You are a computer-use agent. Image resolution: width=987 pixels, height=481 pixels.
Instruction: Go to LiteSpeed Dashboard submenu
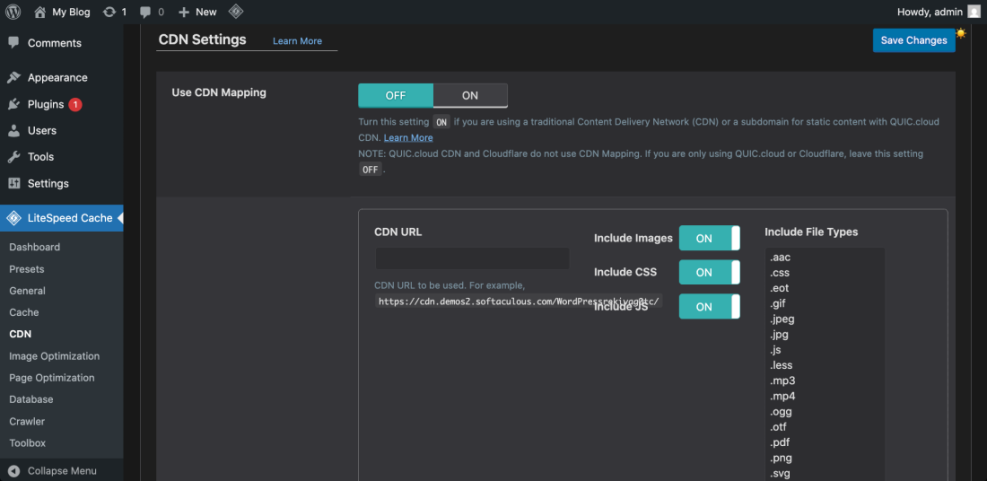pyautogui.click(x=35, y=247)
